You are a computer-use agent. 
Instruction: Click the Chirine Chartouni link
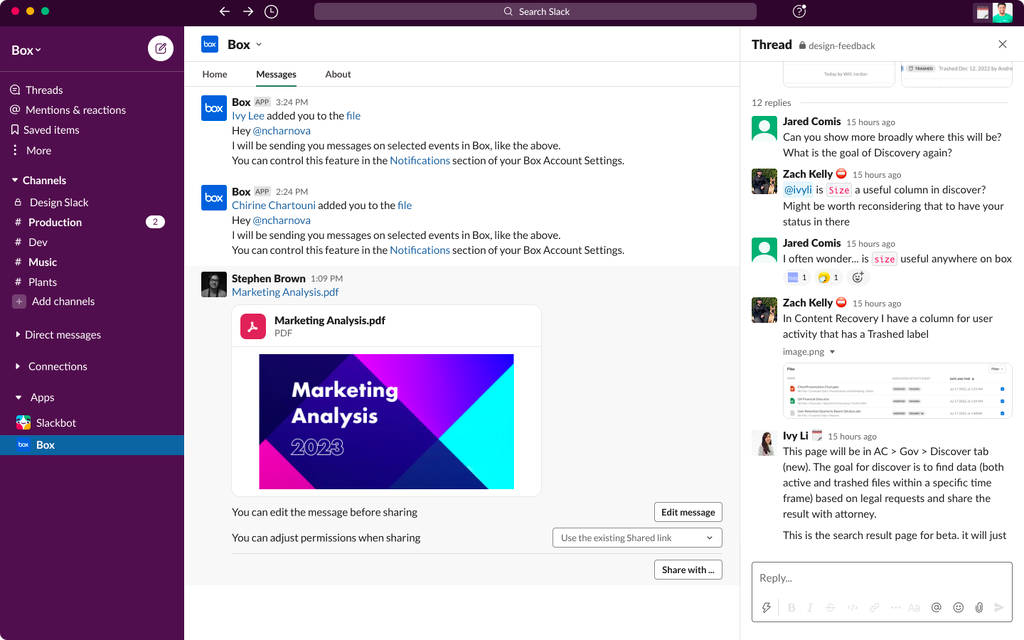274,205
